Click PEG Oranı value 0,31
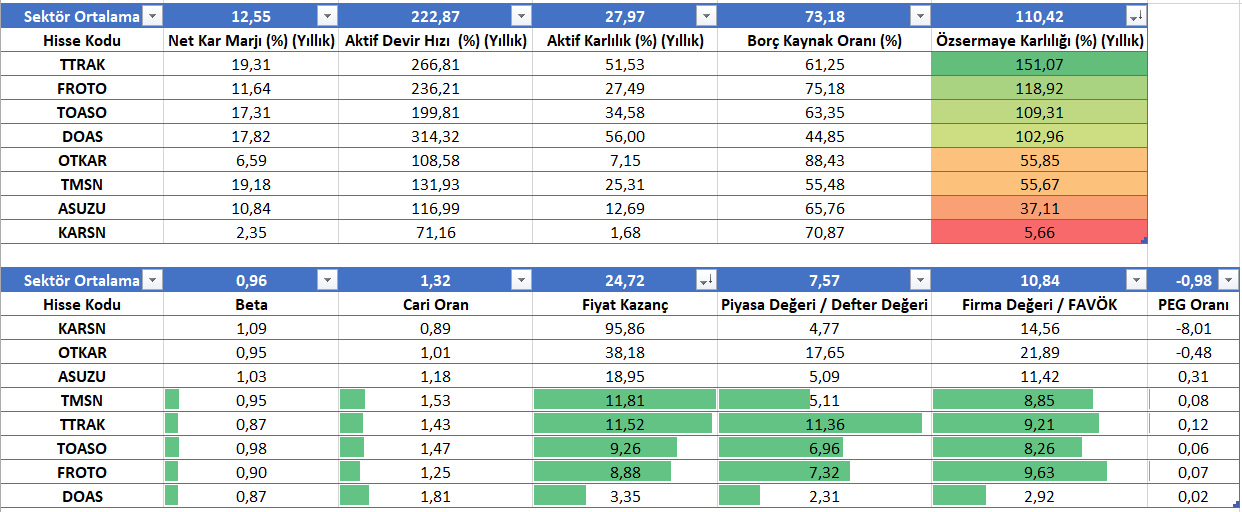The height and width of the screenshot is (512, 1242). pyautogui.click(x=1194, y=376)
